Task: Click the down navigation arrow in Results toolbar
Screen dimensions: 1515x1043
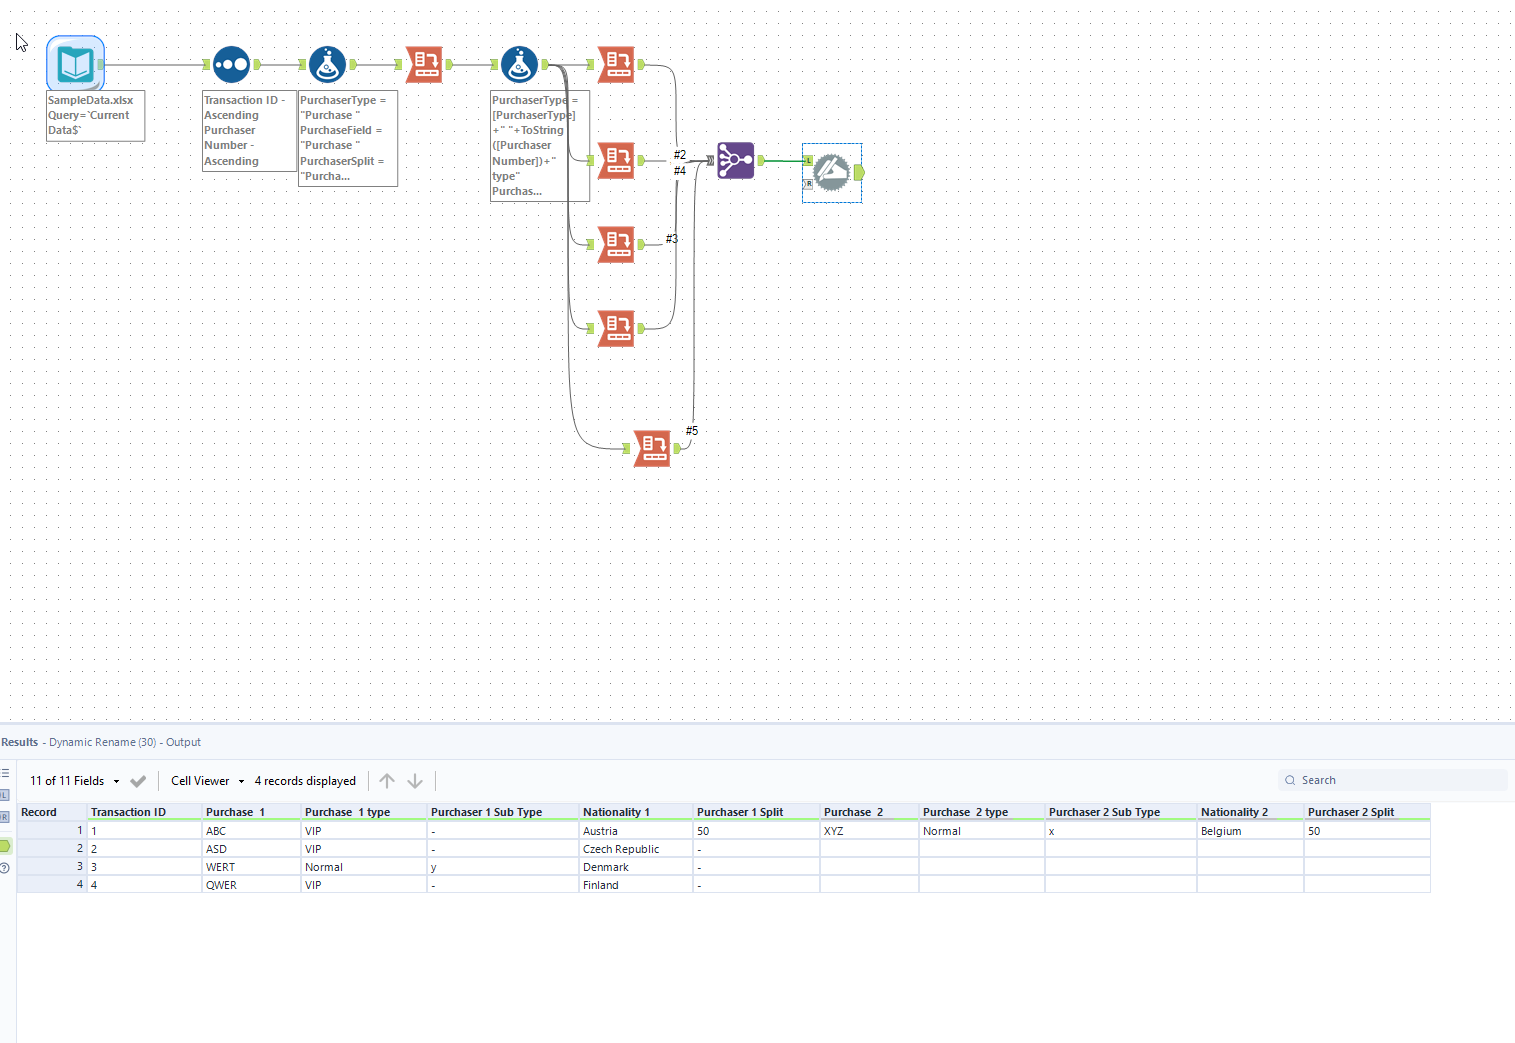Action: [x=415, y=781]
